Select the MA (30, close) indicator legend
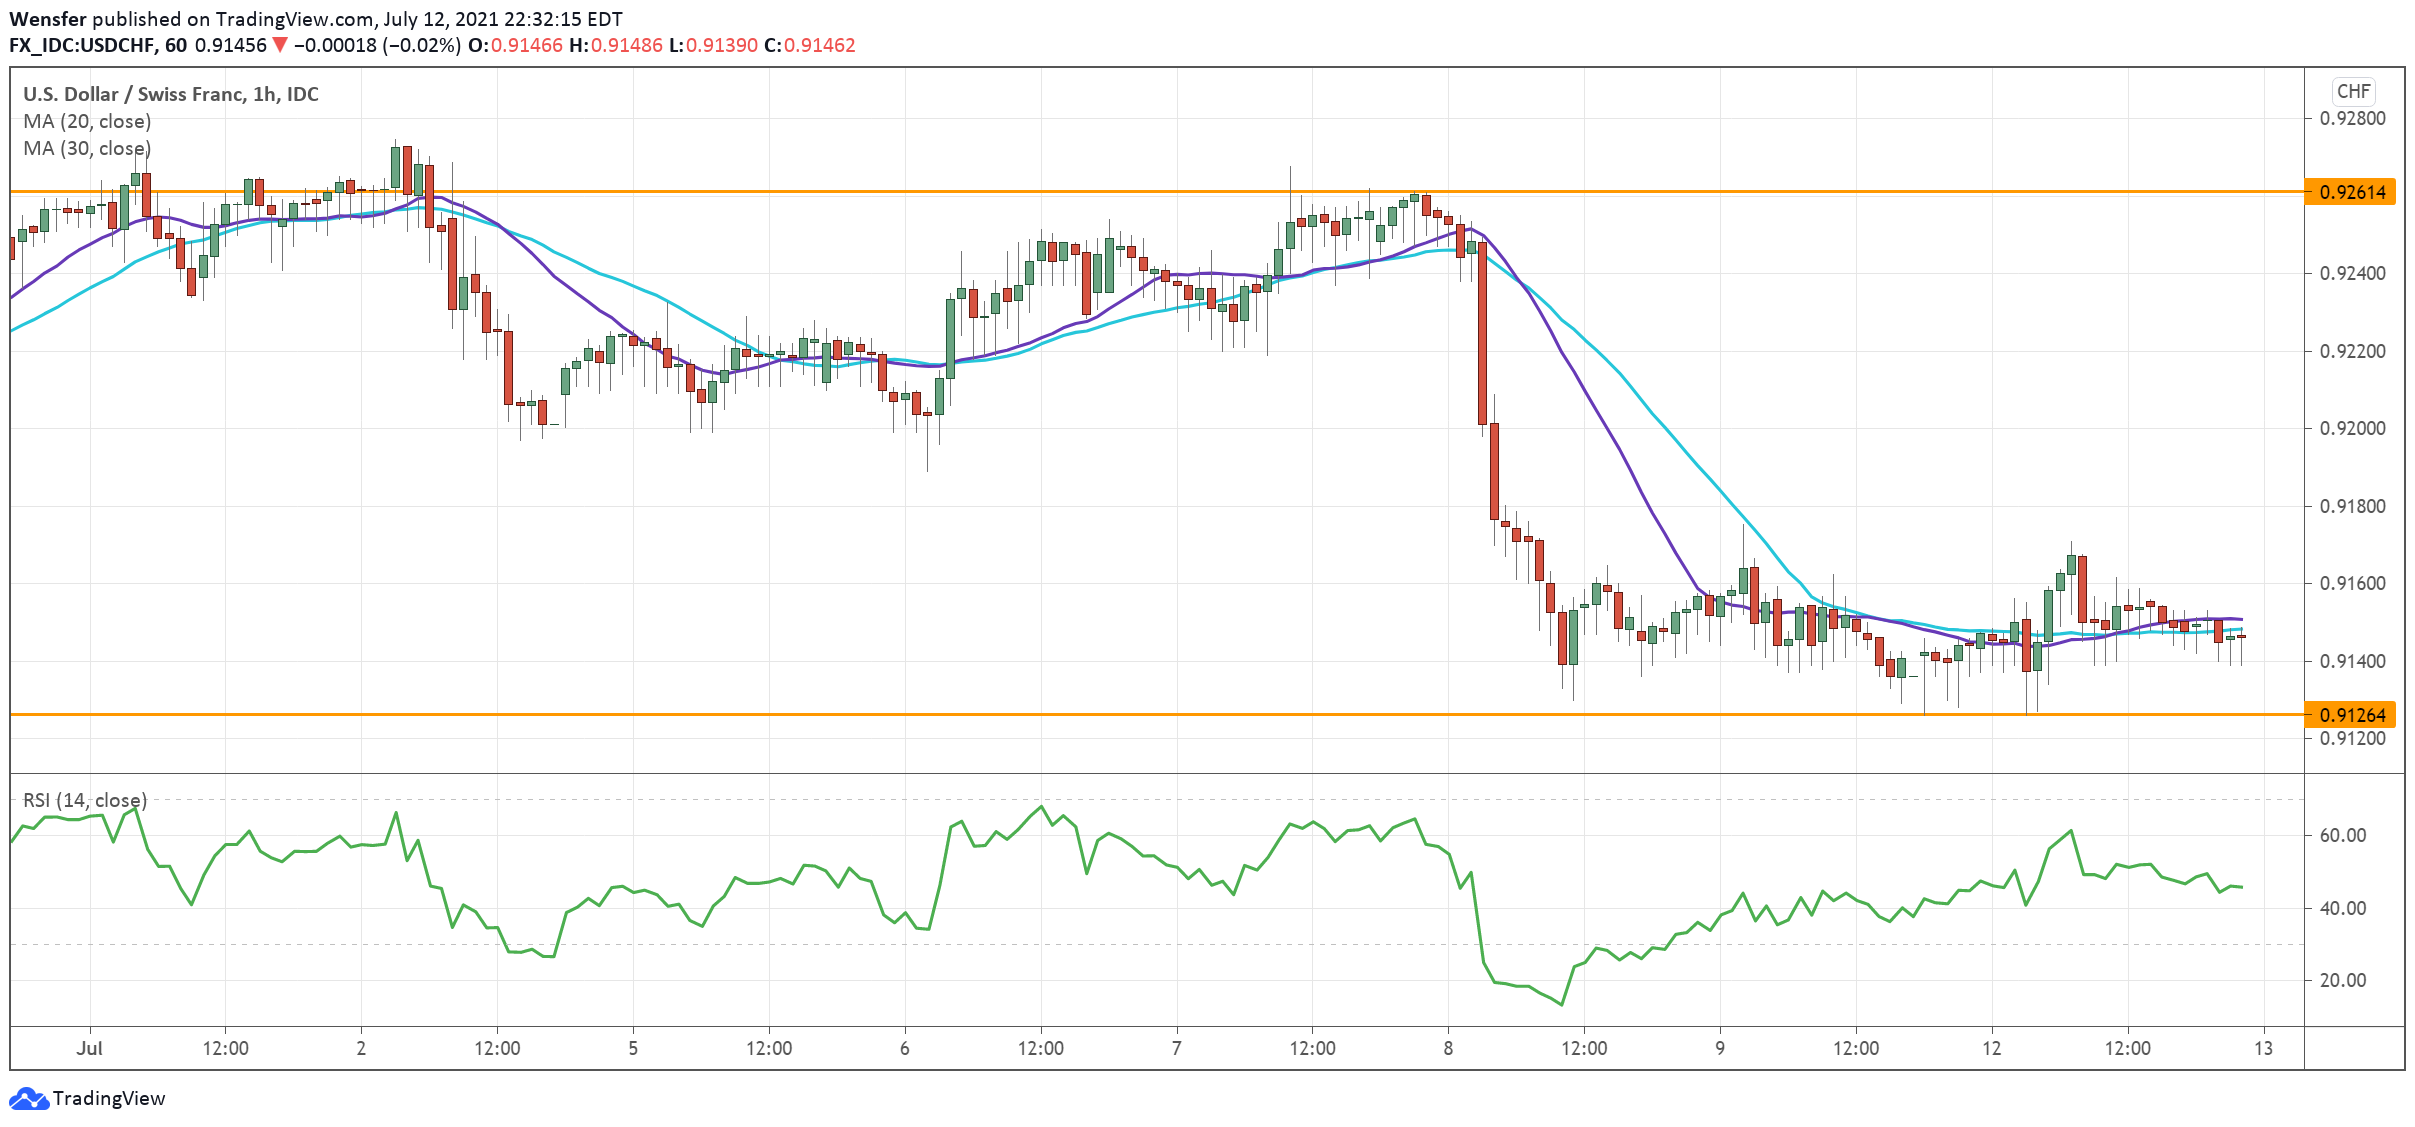The image size is (2415, 1127). click(x=87, y=148)
